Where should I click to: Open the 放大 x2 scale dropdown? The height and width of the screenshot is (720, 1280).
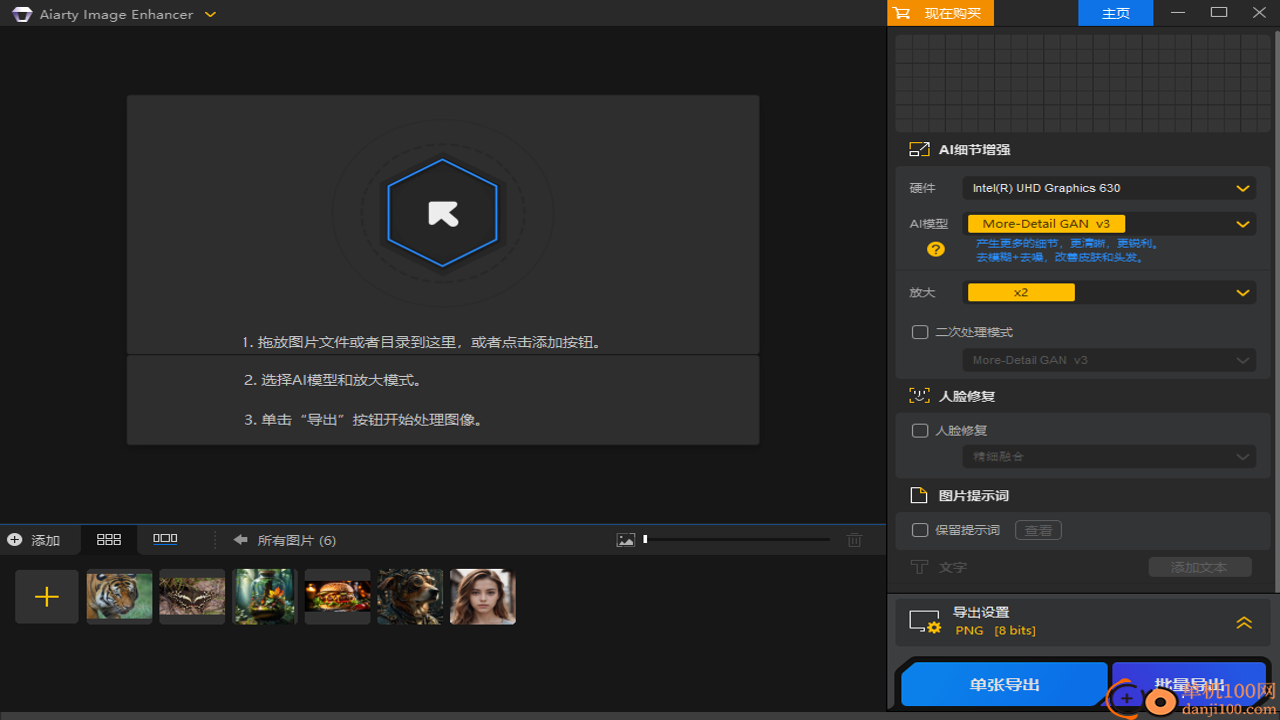pos(1109,293)
